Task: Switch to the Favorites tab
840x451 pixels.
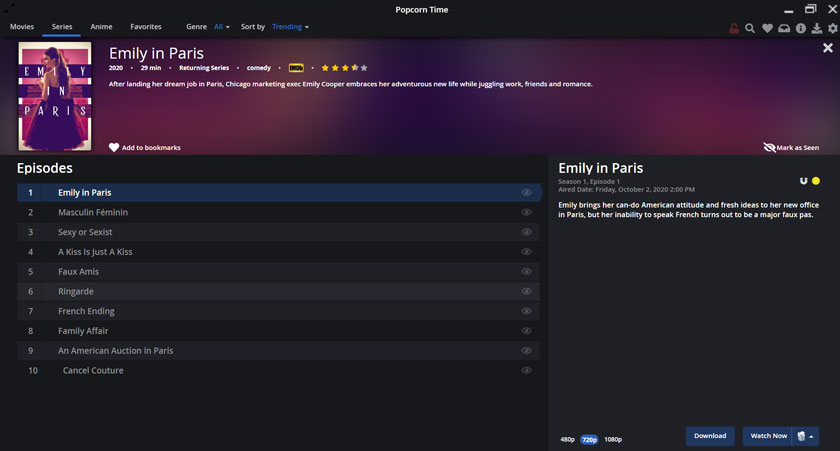Action: pyautogui.click(x=146, y=27)
